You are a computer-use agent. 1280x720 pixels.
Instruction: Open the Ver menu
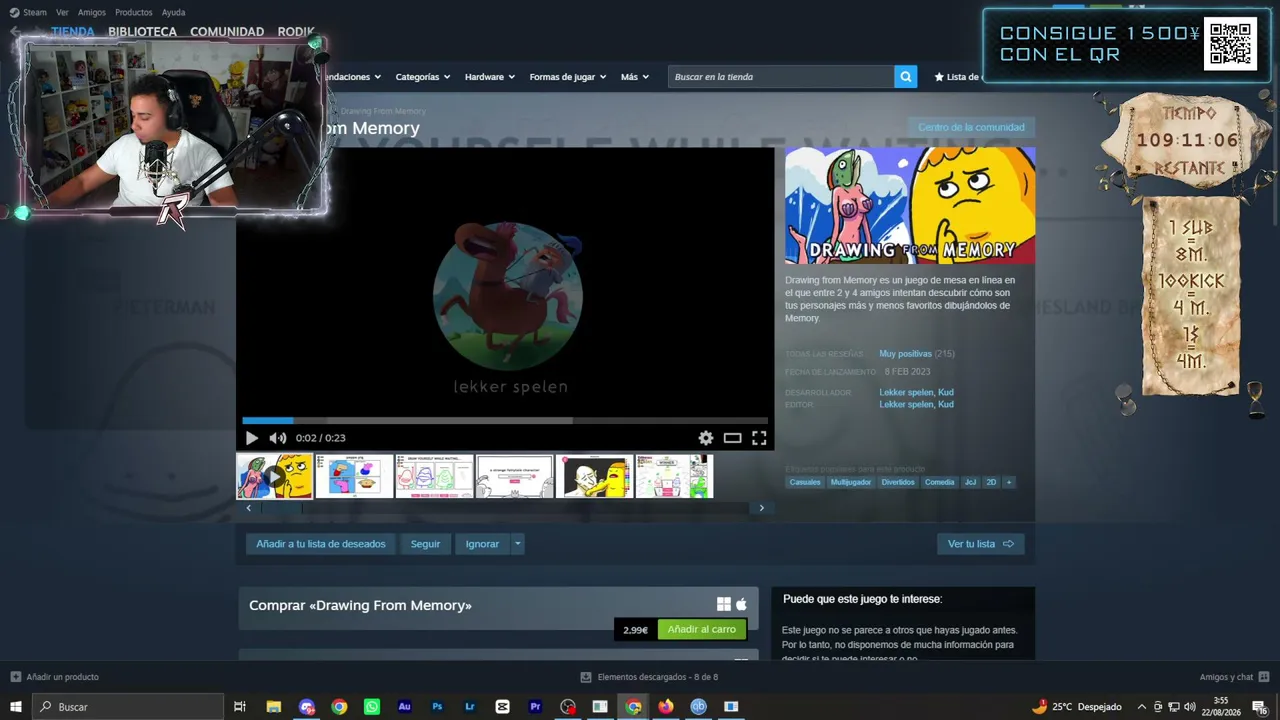[62, 12]
